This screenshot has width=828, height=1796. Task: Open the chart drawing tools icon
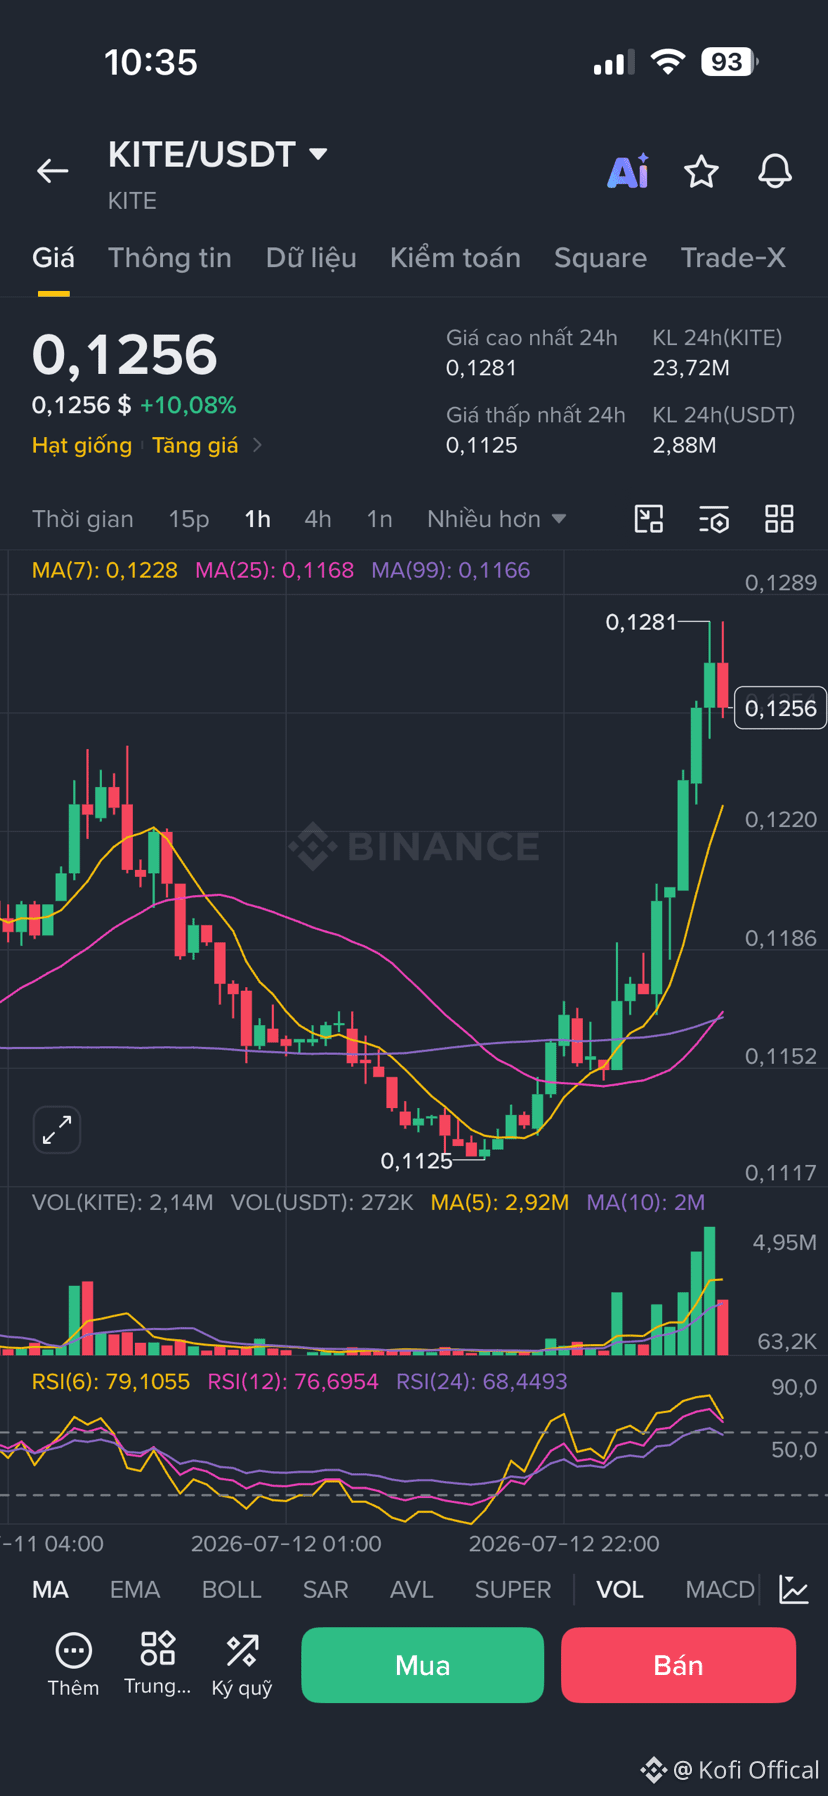(x=649, y=519)
